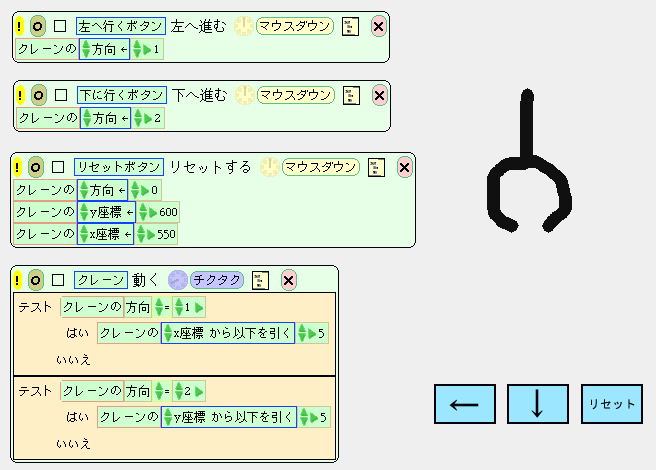
Task: Open the マウスダウン trigger menu in 左へ進む script
Action: tap(295, 27)
